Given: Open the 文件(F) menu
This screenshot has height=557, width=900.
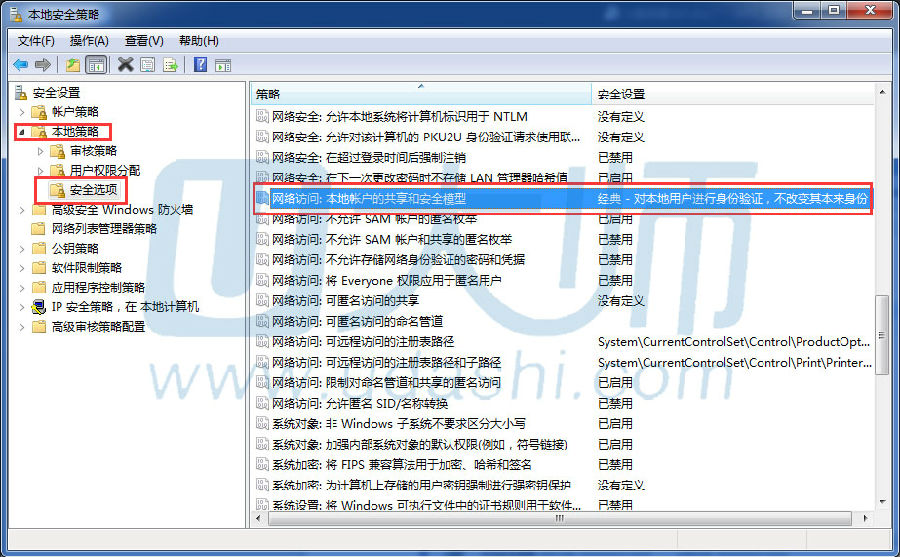Looking at the screenshot, I should pos(36,41).
